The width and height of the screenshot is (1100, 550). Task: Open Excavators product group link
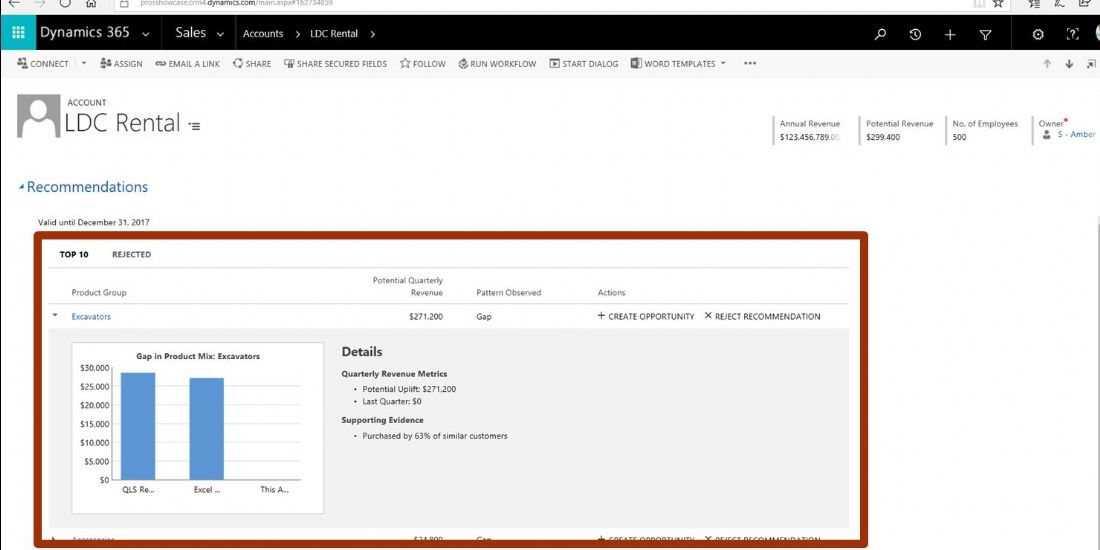(x=91, y=316)
